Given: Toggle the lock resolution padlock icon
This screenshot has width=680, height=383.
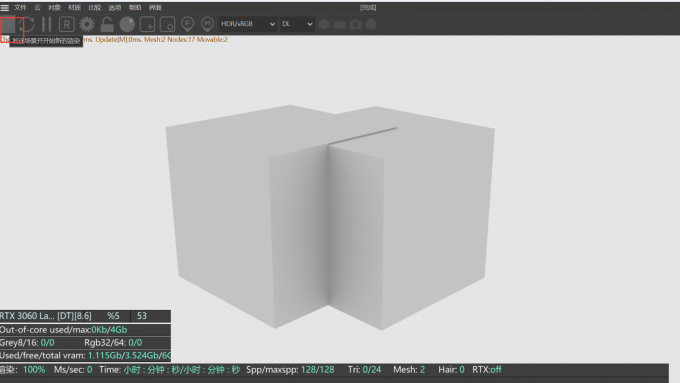Looking at the screenshot, I should point(107,25).
